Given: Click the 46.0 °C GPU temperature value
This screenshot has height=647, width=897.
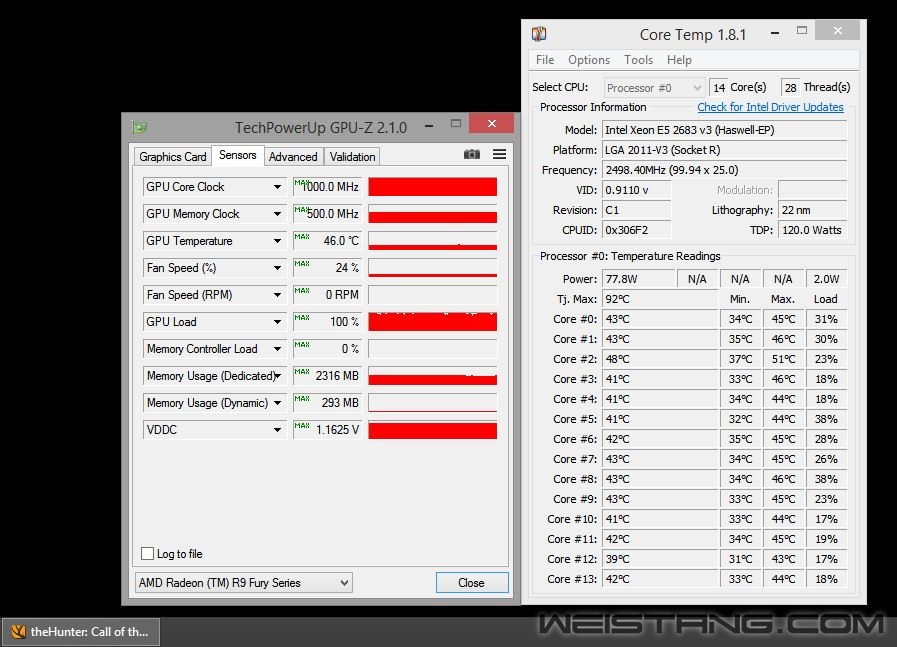Looking at the screenshot, I should (x=327, y=240).
